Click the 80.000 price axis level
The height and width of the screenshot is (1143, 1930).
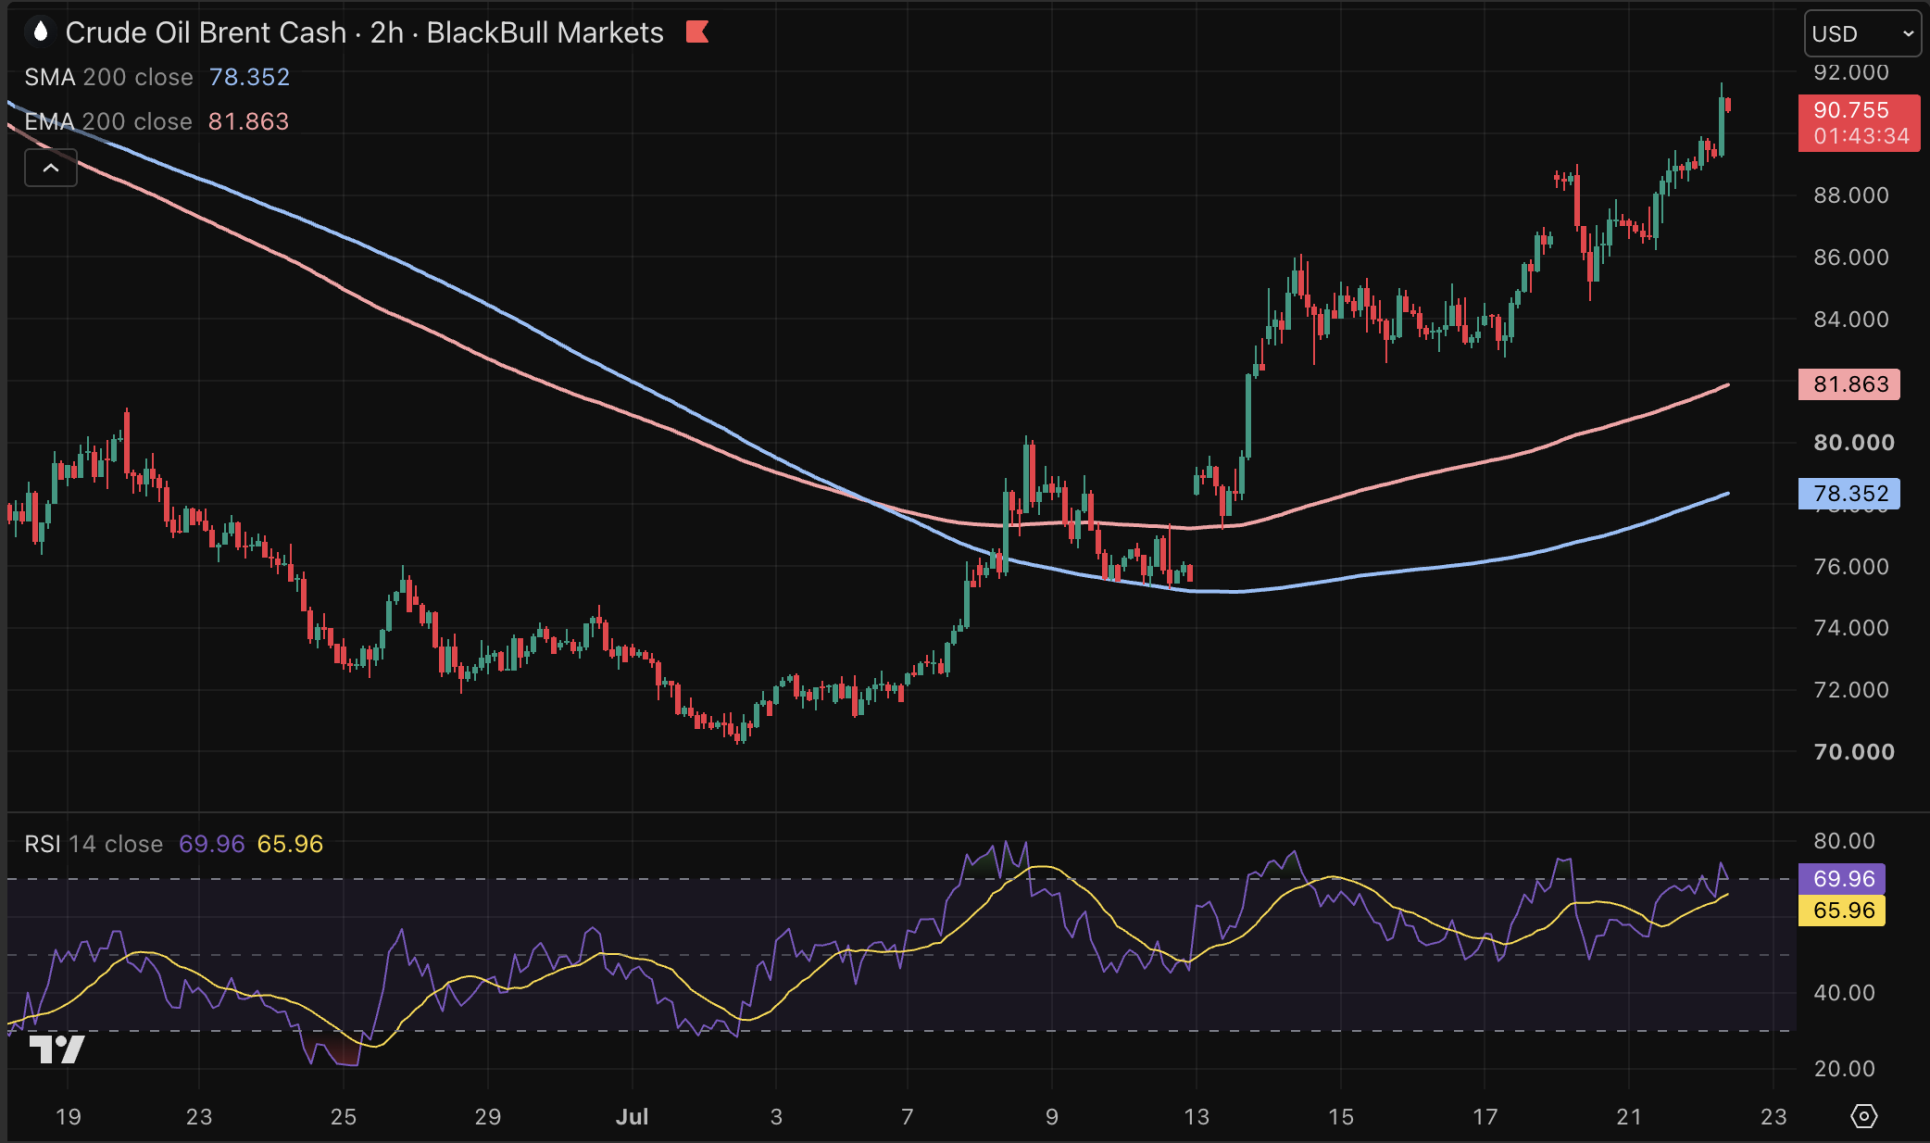click(1854, 442)
